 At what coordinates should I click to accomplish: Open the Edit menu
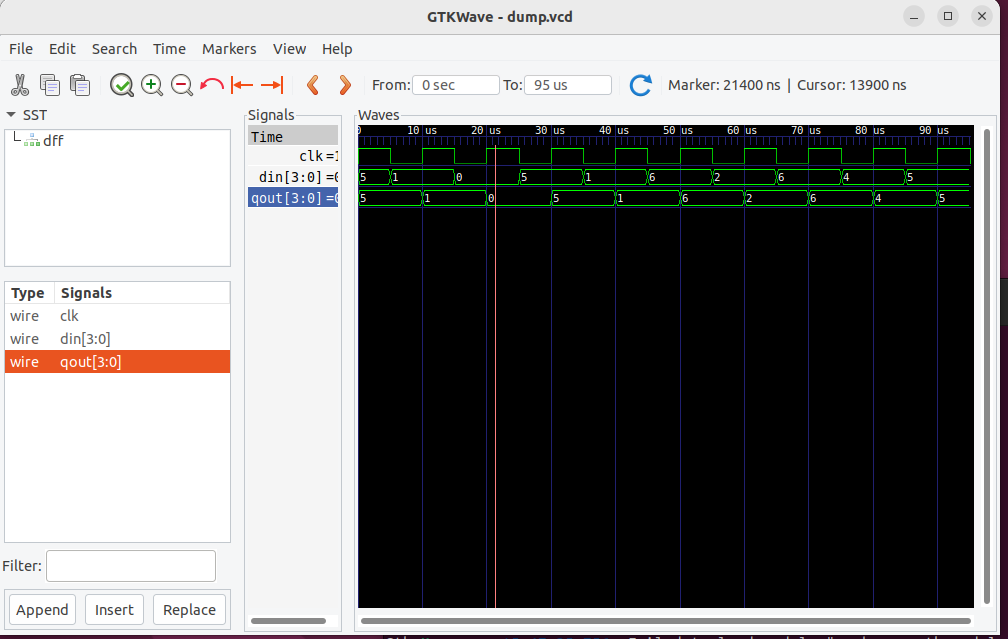click(x=62, y=49)
